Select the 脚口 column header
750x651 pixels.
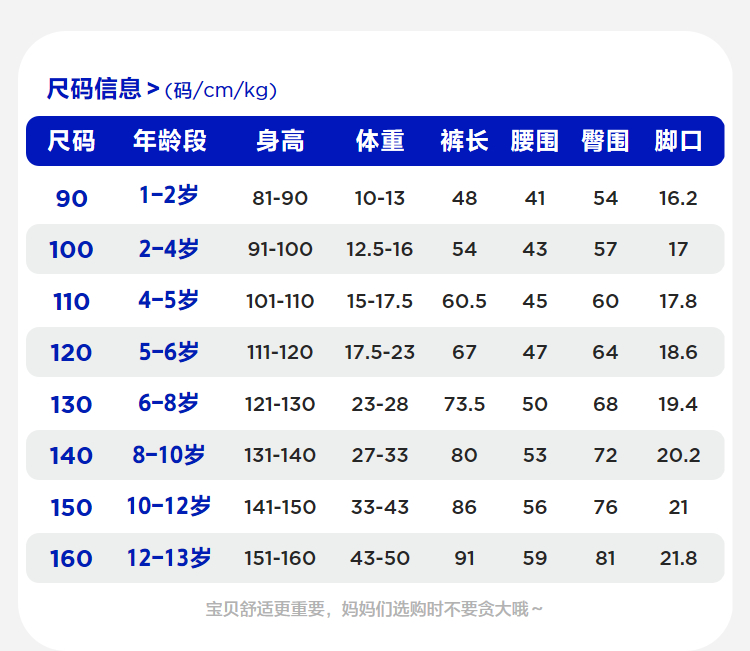678,141
